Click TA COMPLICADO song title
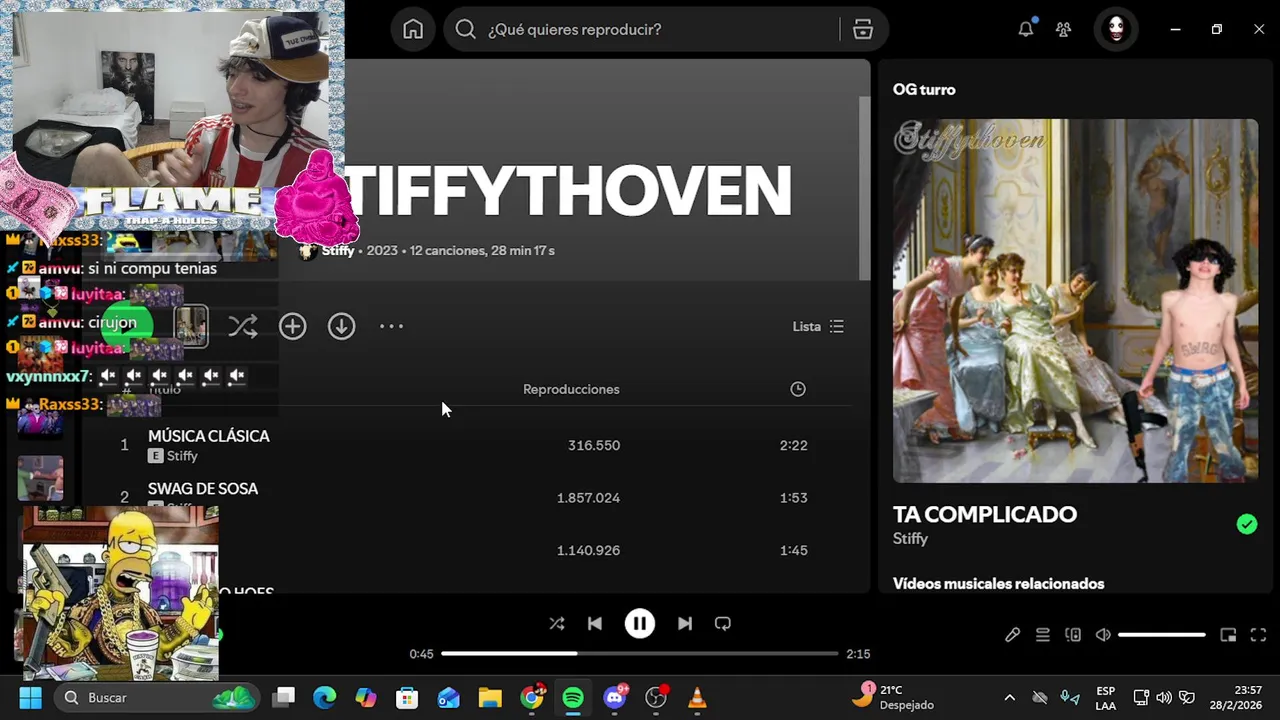 (x=984, y=514)
